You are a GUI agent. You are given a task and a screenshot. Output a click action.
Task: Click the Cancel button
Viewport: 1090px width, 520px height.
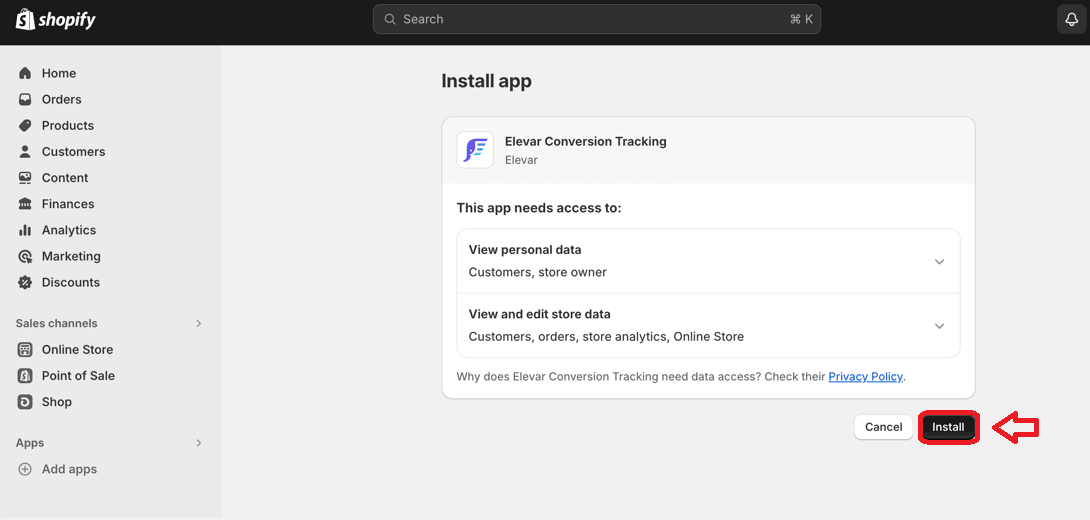click(884, 427)
